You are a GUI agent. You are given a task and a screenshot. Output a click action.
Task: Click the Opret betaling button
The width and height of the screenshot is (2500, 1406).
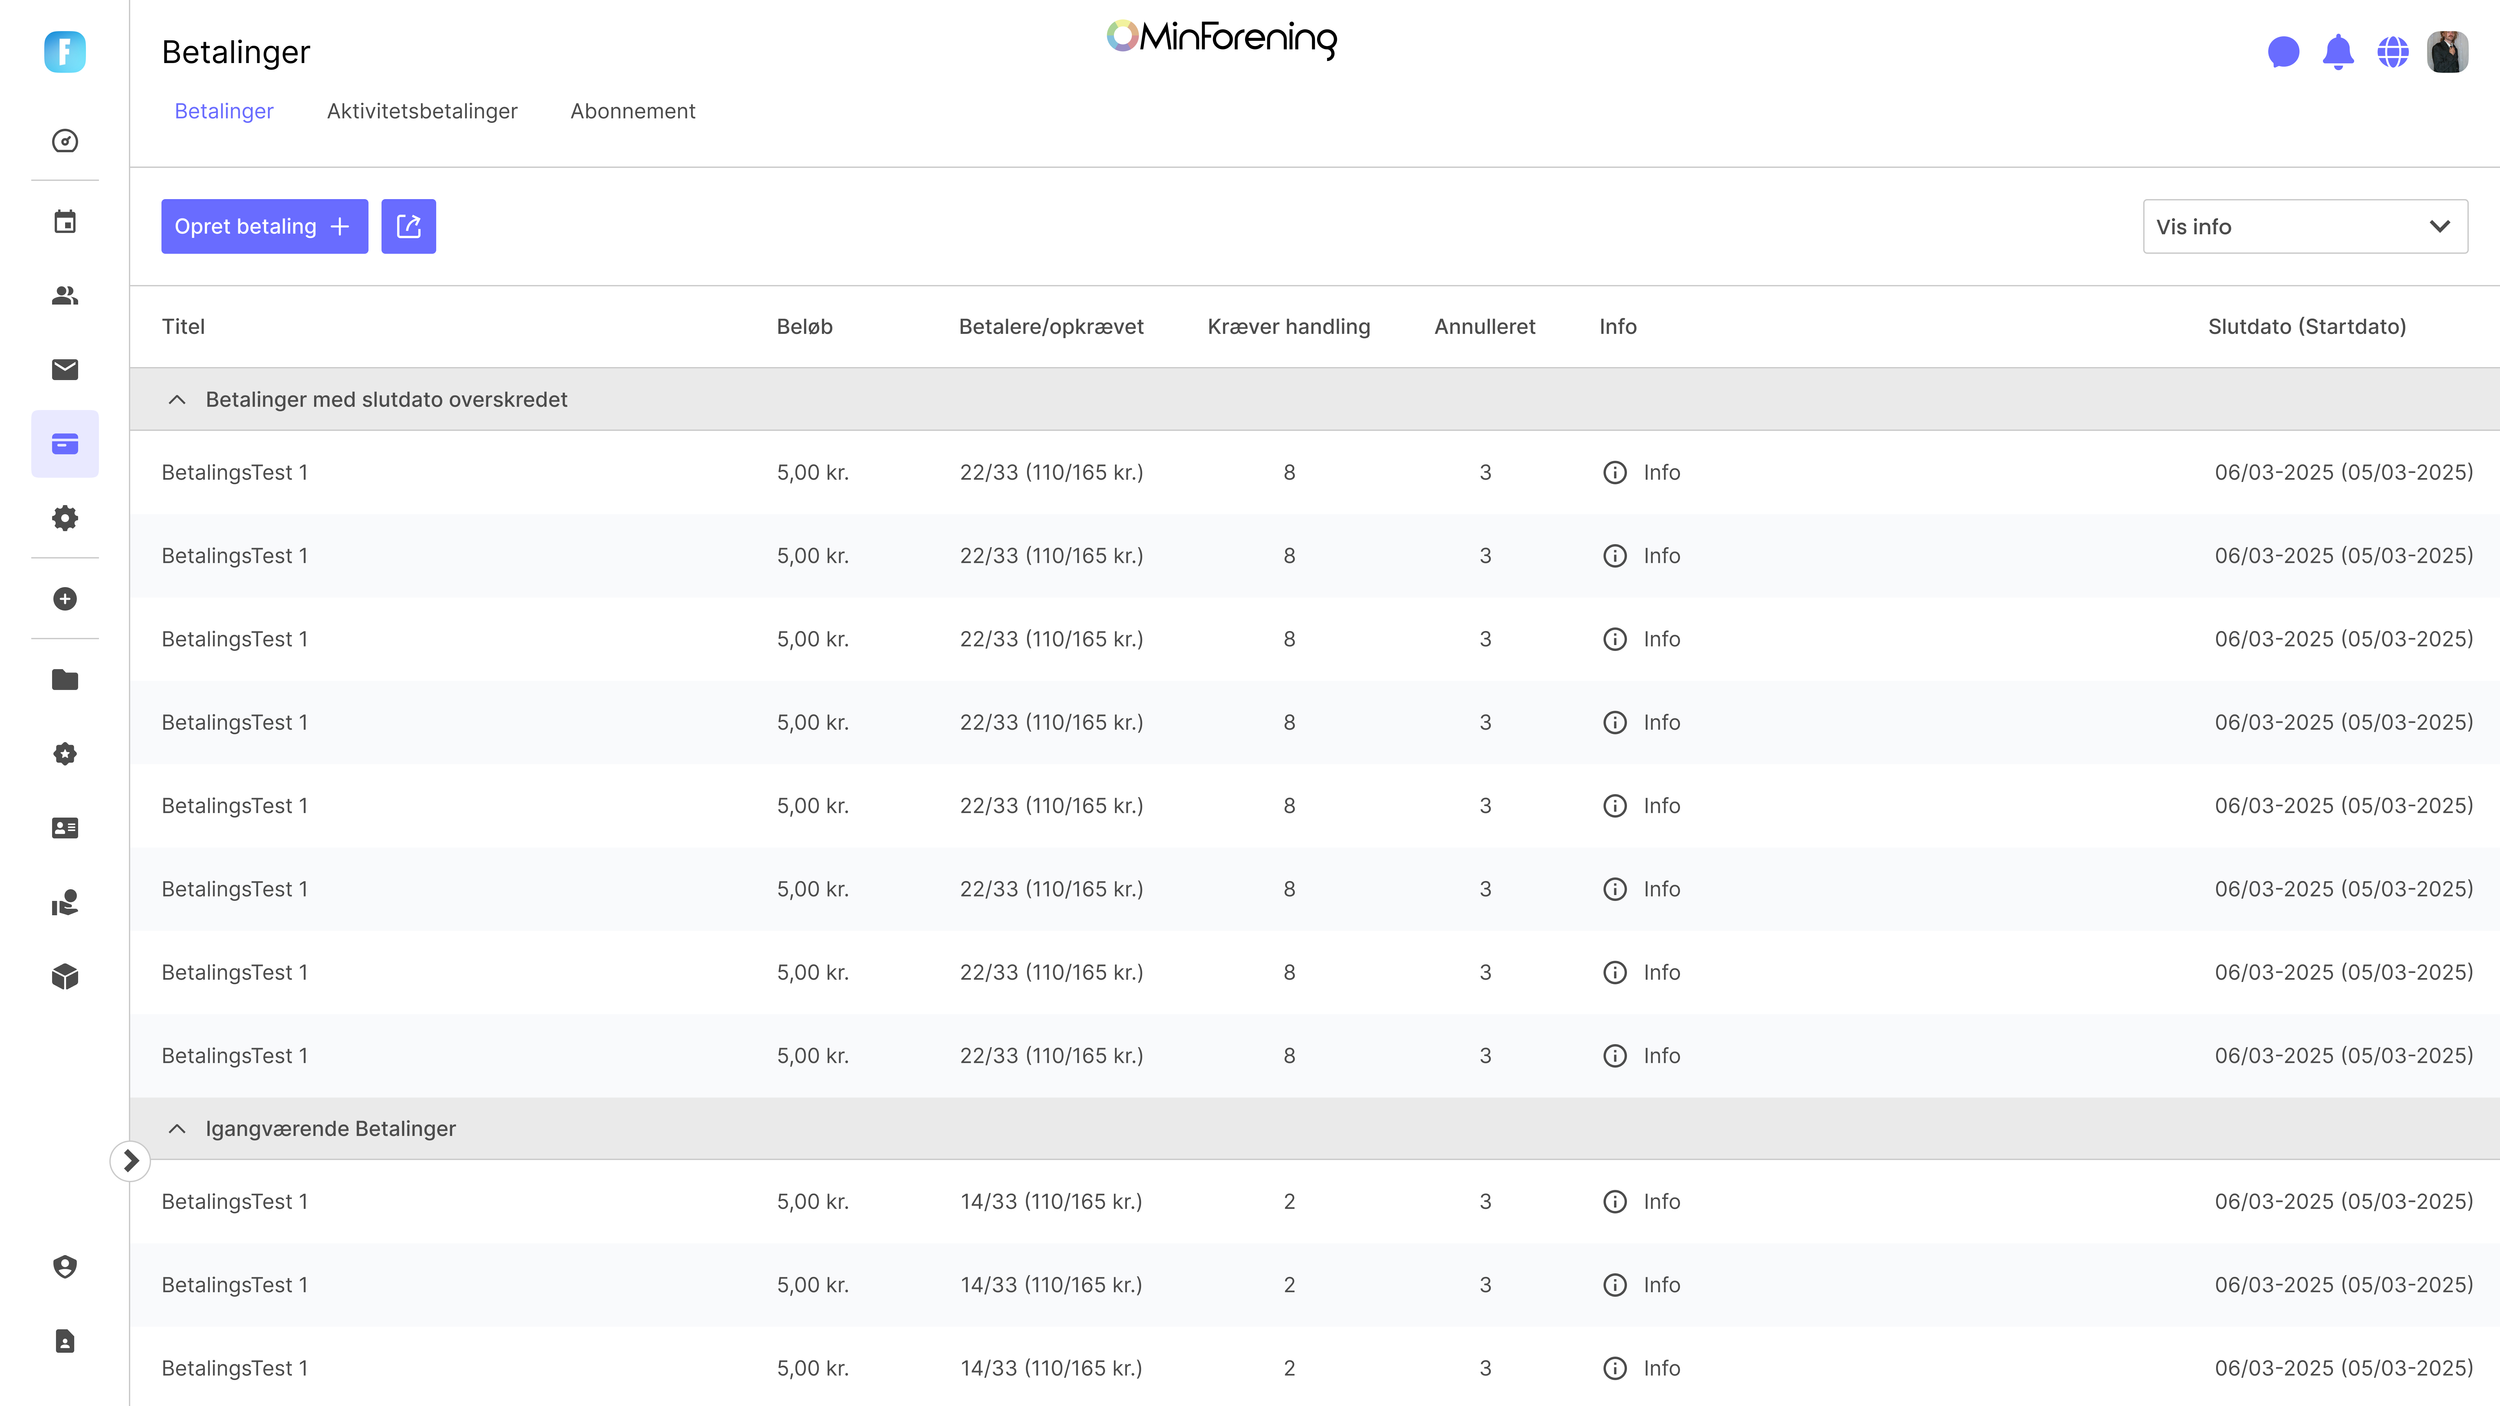(264, 226)
